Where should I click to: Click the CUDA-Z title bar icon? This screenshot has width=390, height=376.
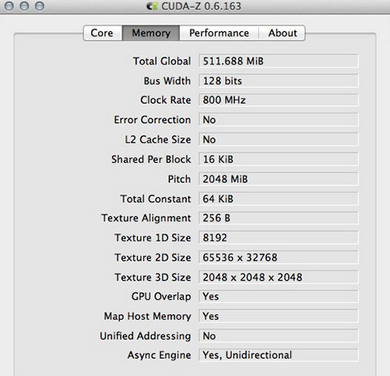(x=152, y=6)
